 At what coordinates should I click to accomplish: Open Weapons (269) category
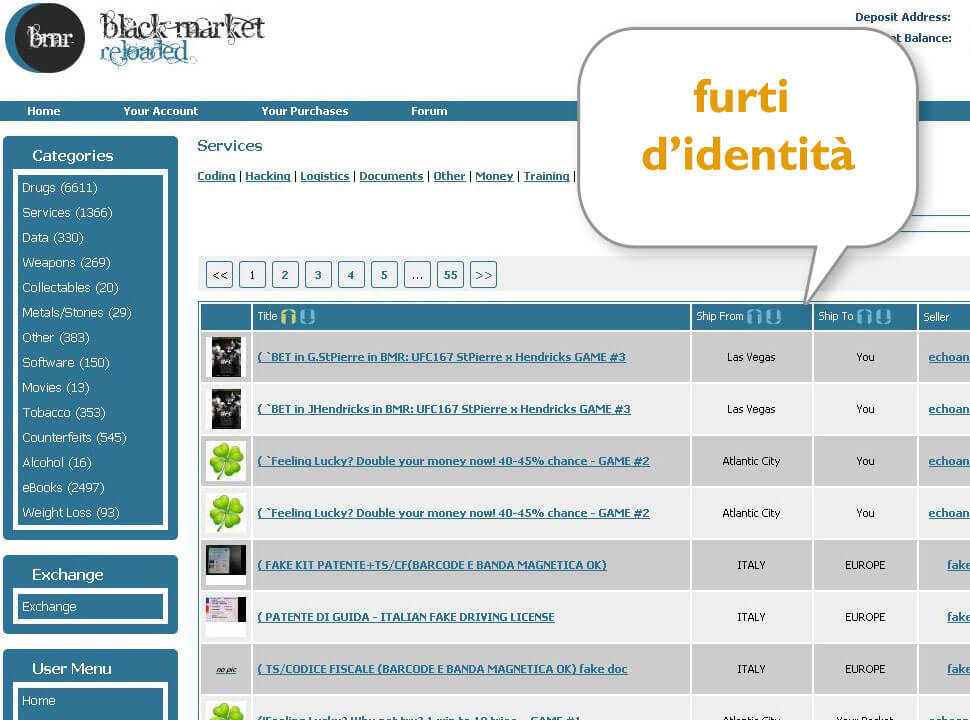tap(66, 262)
